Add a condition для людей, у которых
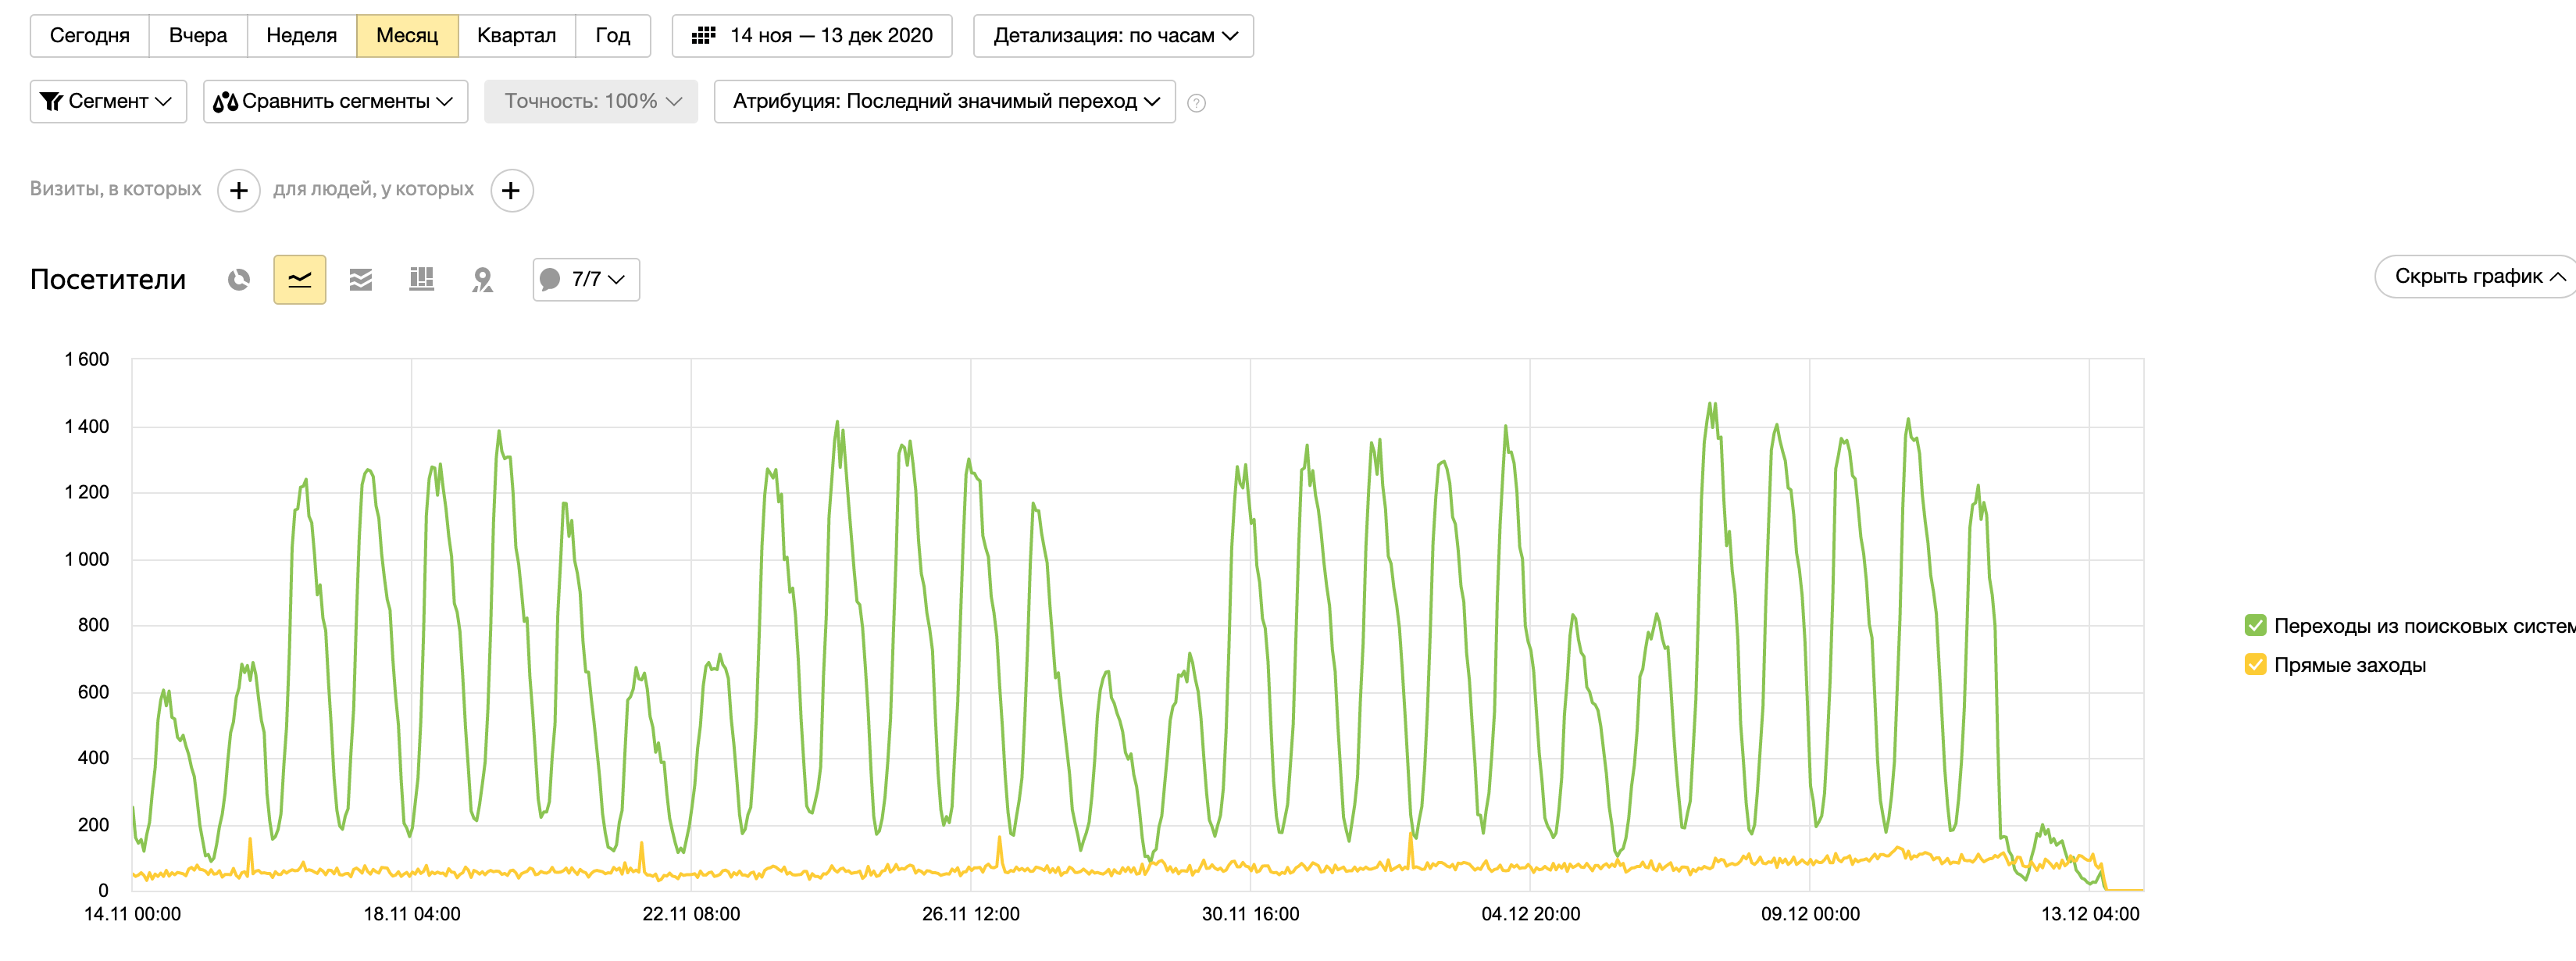This screenshot has width=2576, height=961. click(x=512, y=190)
